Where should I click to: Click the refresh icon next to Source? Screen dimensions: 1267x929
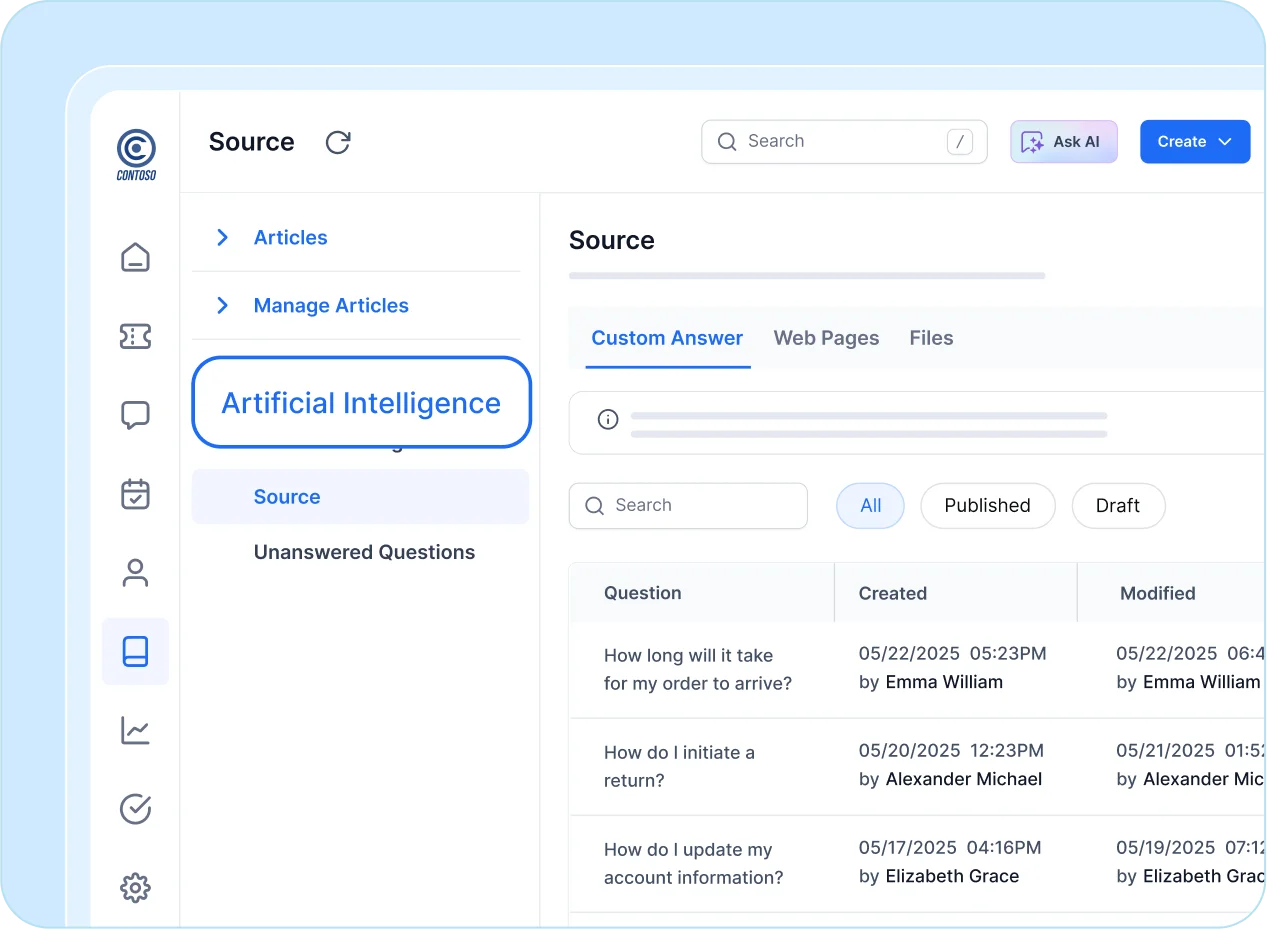point(338,142)
